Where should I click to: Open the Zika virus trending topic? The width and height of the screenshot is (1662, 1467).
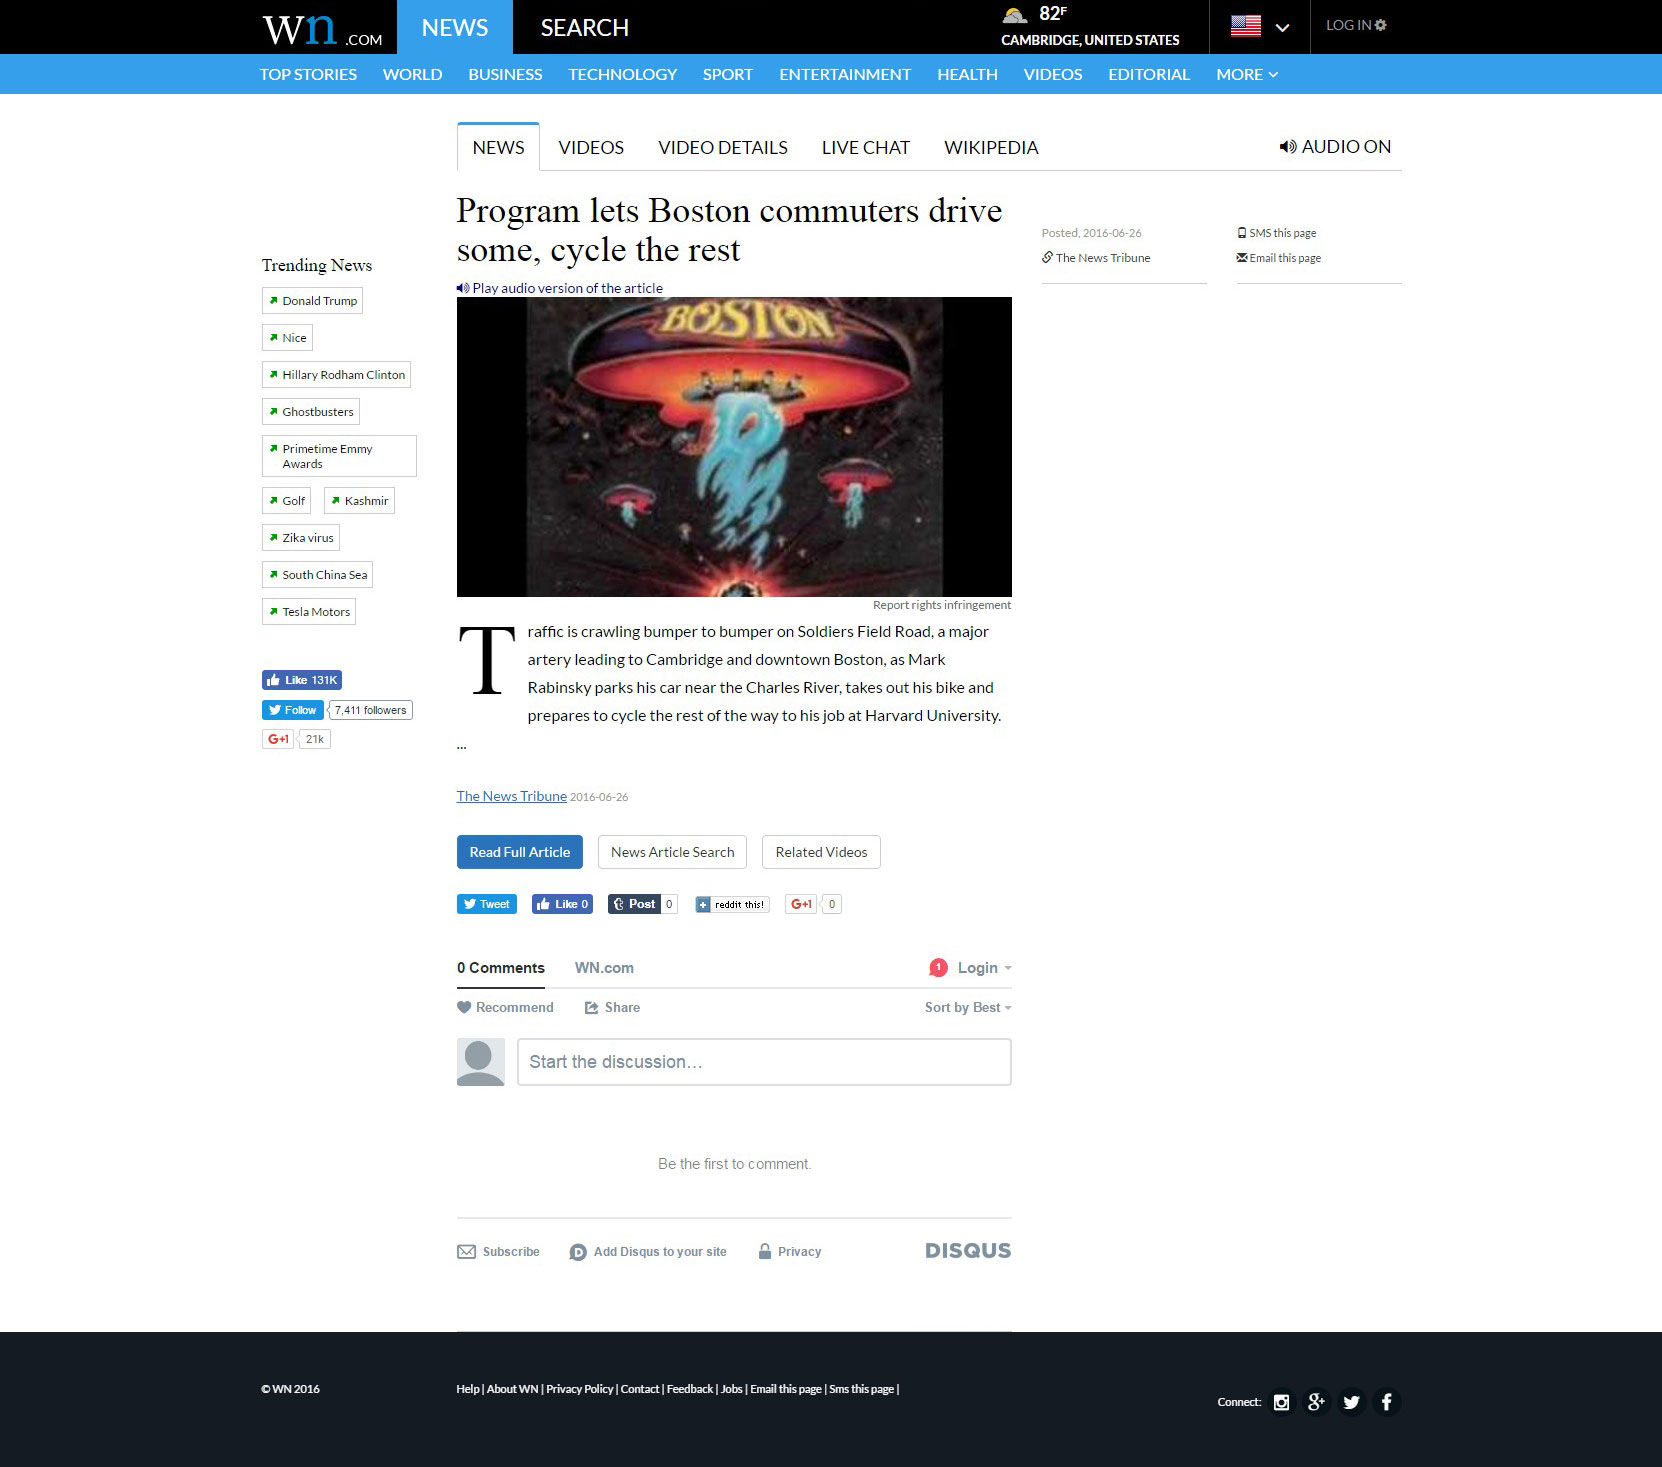[300, 538]
